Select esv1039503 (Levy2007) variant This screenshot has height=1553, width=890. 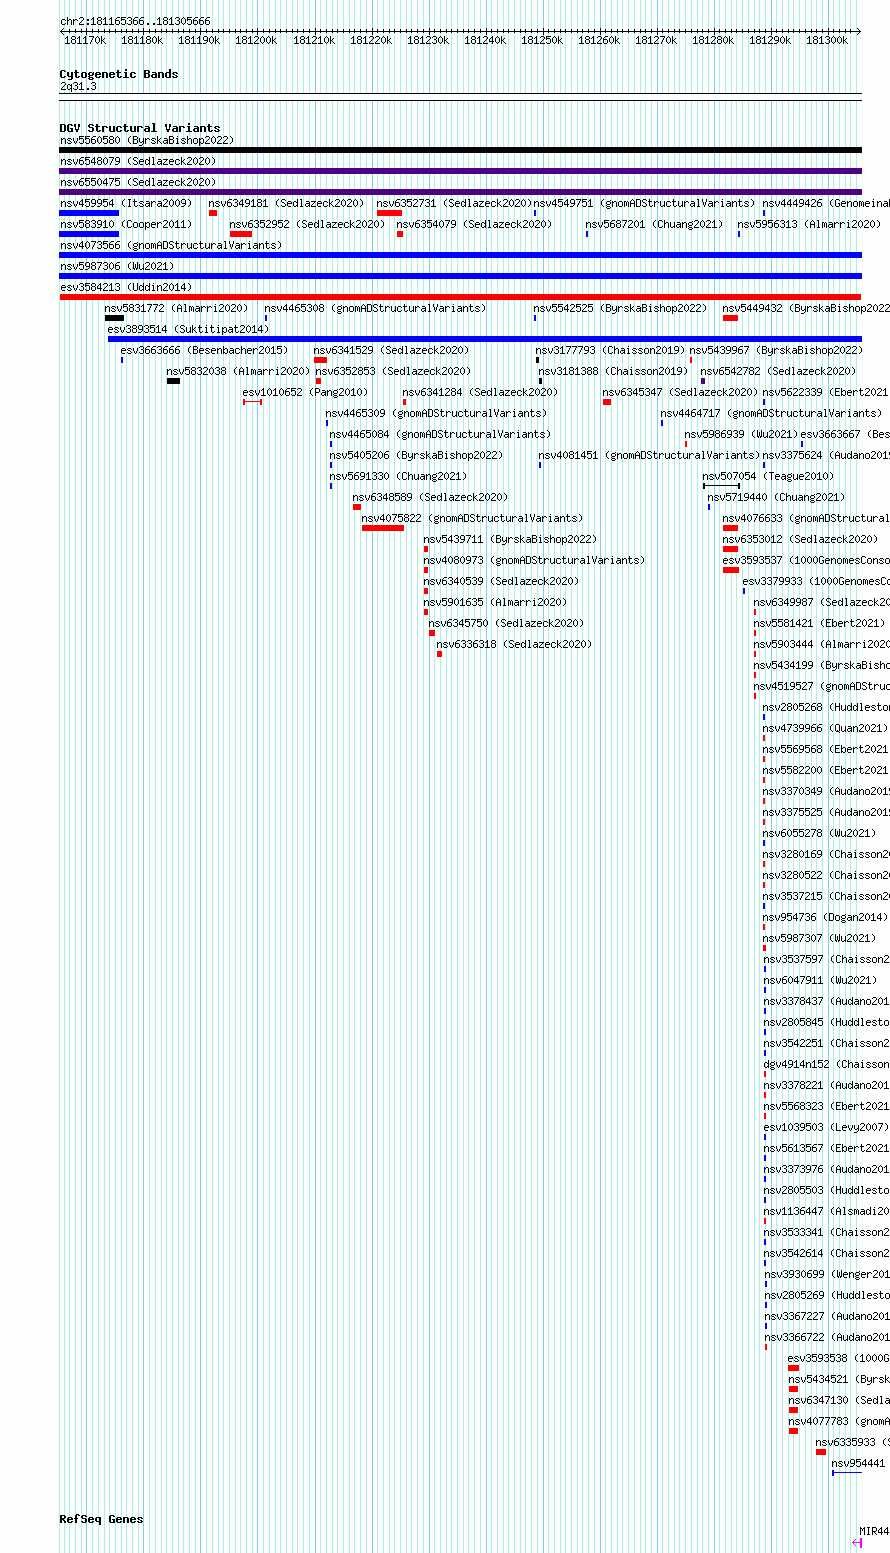pos(827,1128)
